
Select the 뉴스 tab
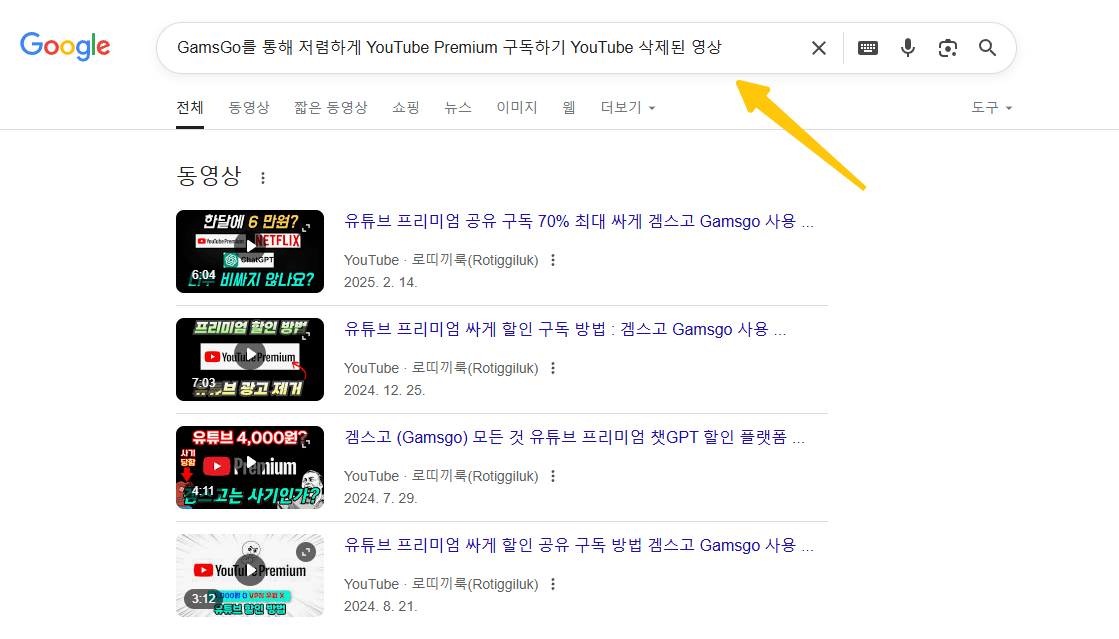458,108
